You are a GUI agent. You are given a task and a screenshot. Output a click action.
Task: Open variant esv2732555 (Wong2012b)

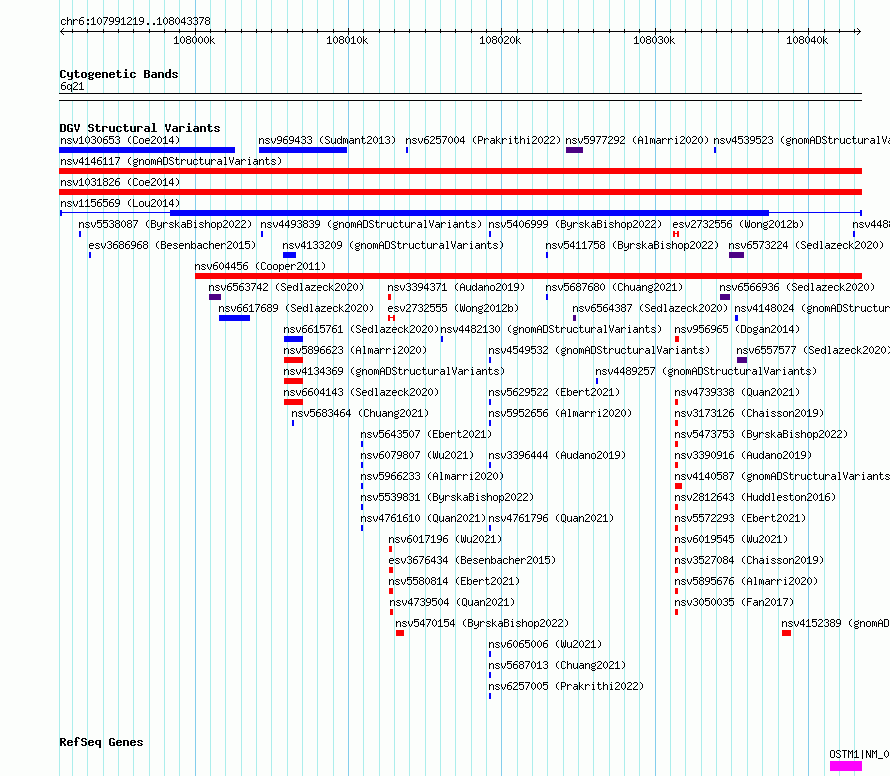[453, 308]
